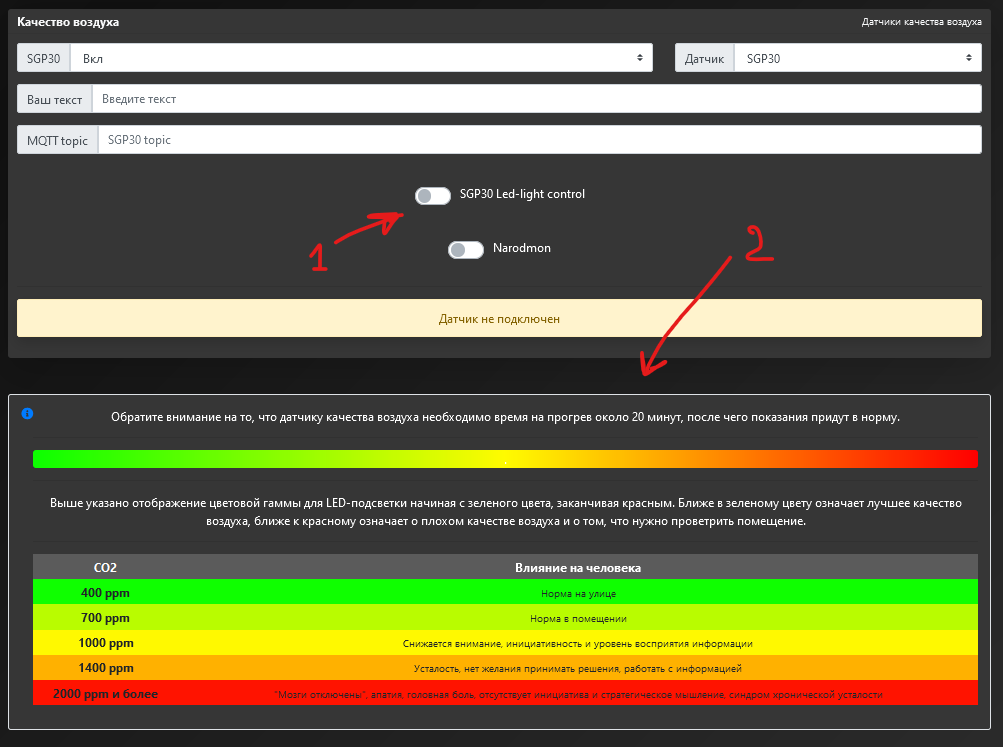Click the Ваш текст input field
Image resolution: width=1003 pixels, height=747 pixels.
pyautogui.click(x=536, y=99)
